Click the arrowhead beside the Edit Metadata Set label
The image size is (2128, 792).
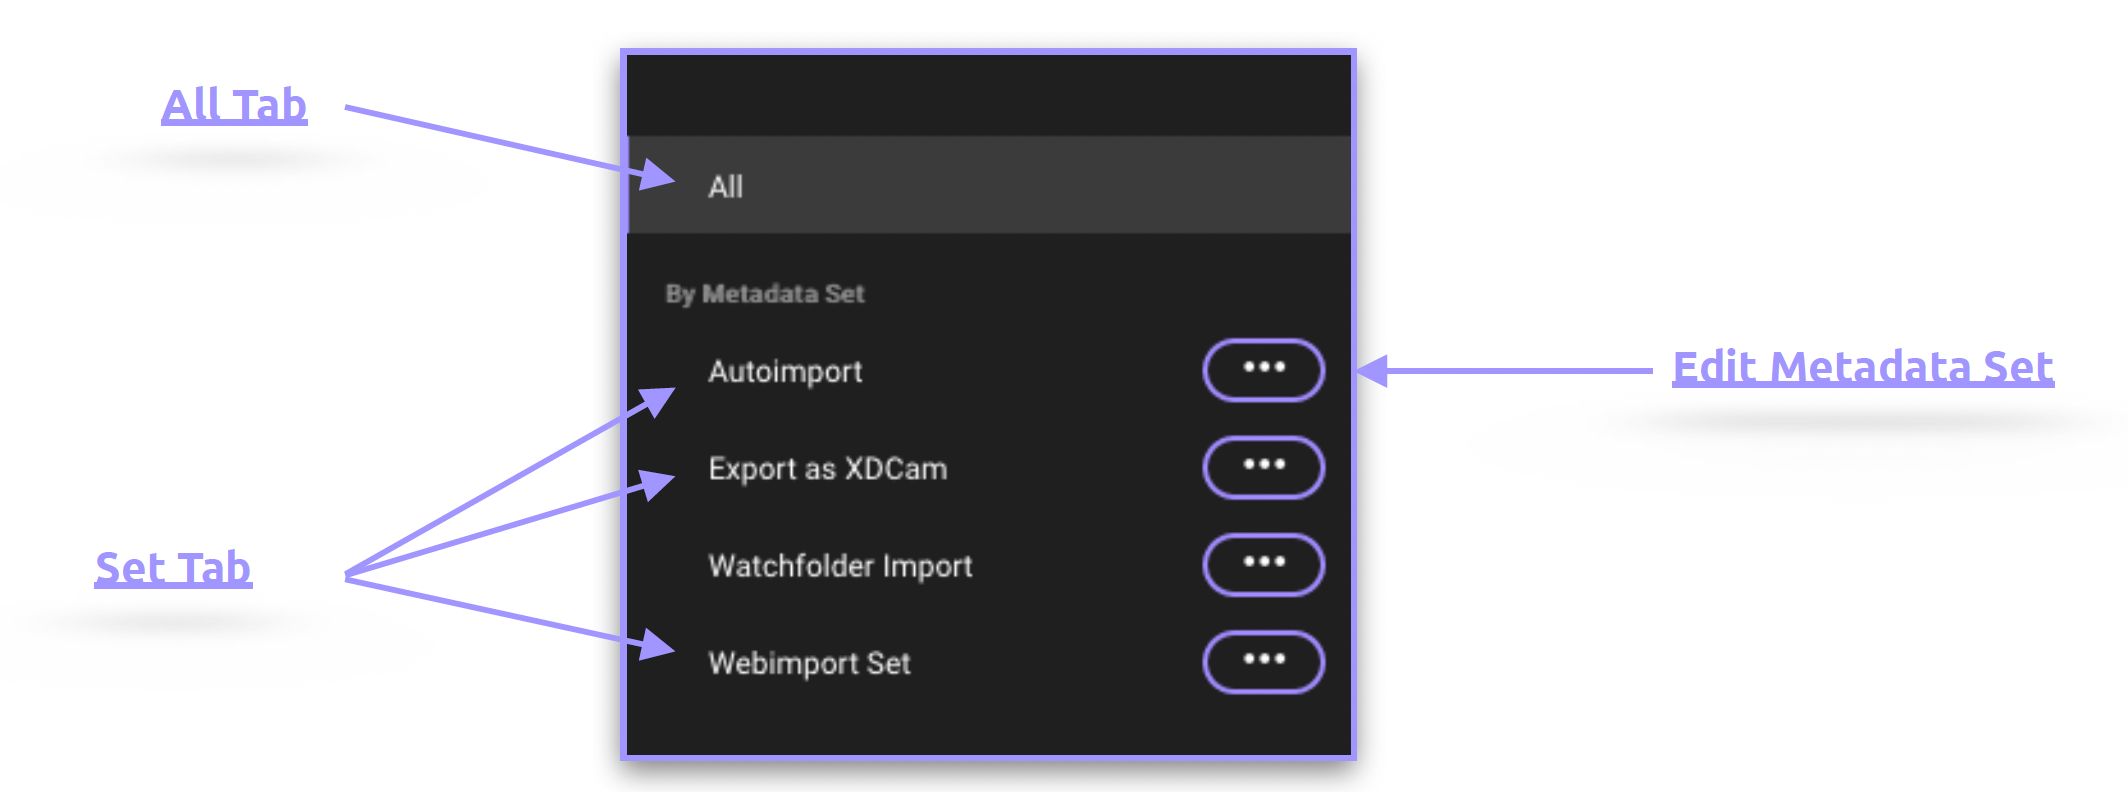pos(1374,371)
